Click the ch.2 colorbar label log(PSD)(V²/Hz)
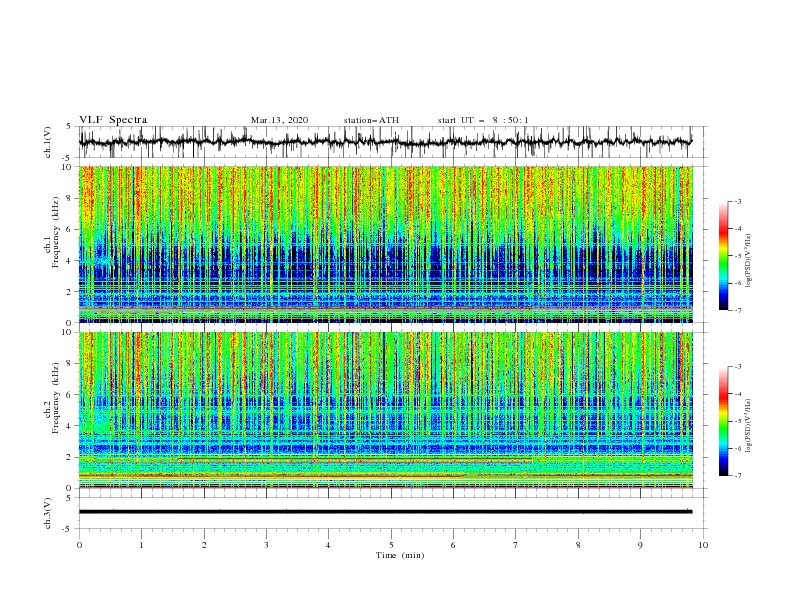The image size is (792, 612). [749, 425]
